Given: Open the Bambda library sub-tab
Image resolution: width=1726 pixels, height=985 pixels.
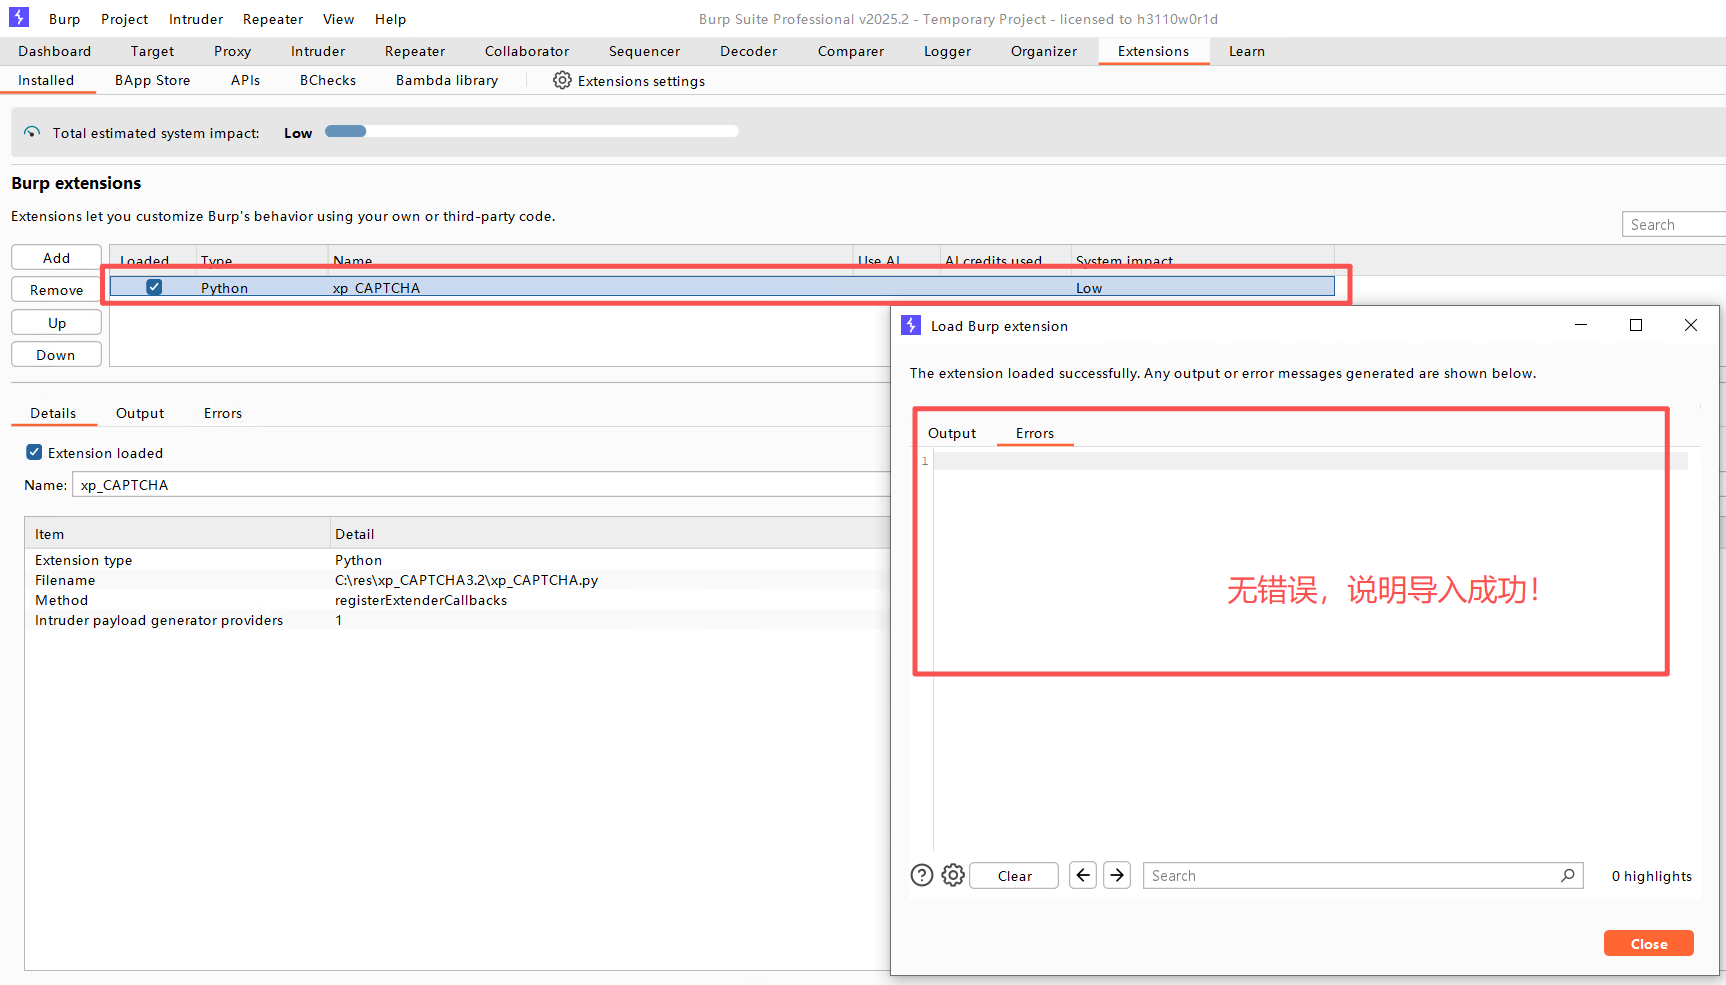Looking at the screenshot, I should tap(447, 80).
